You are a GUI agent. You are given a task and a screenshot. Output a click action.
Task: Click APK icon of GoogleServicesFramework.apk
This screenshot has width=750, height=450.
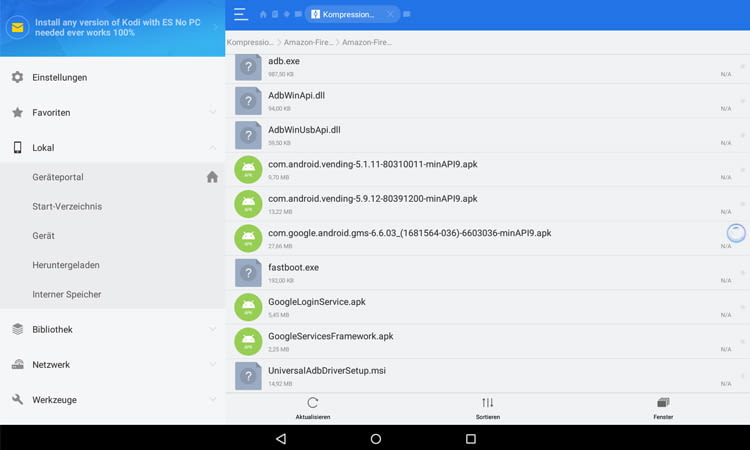point(248,342)
